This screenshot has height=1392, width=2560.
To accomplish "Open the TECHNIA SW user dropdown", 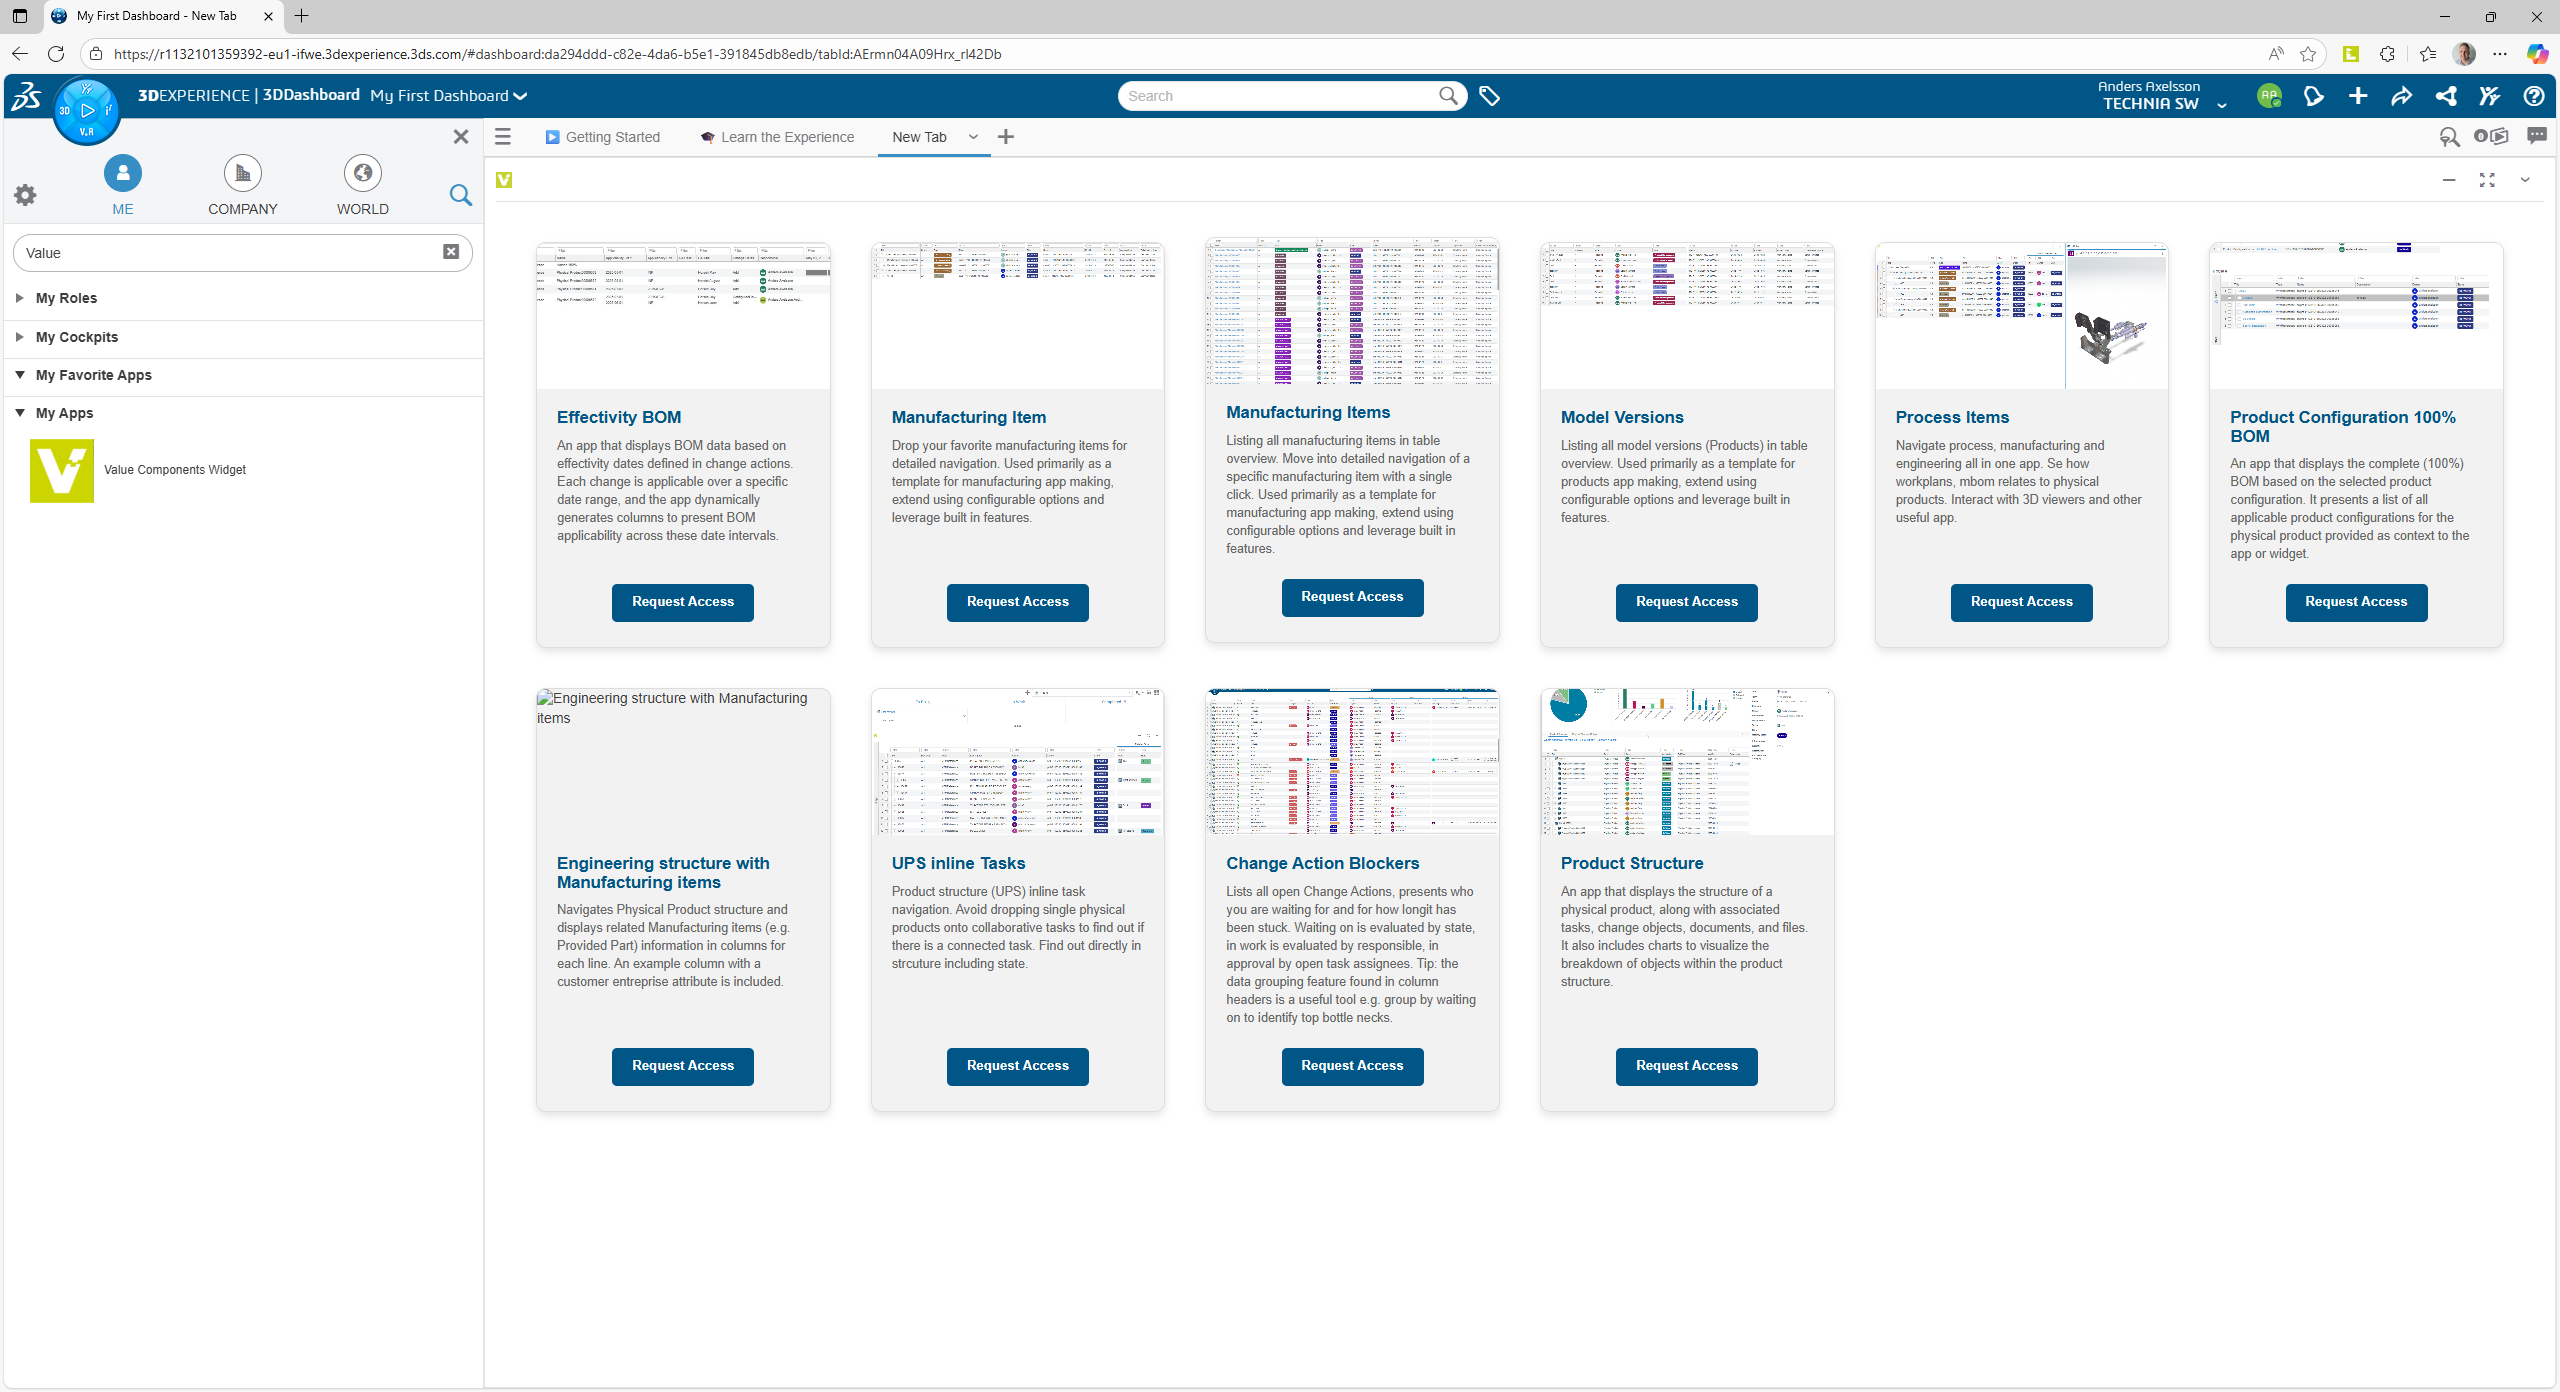I will (2222, 104).
